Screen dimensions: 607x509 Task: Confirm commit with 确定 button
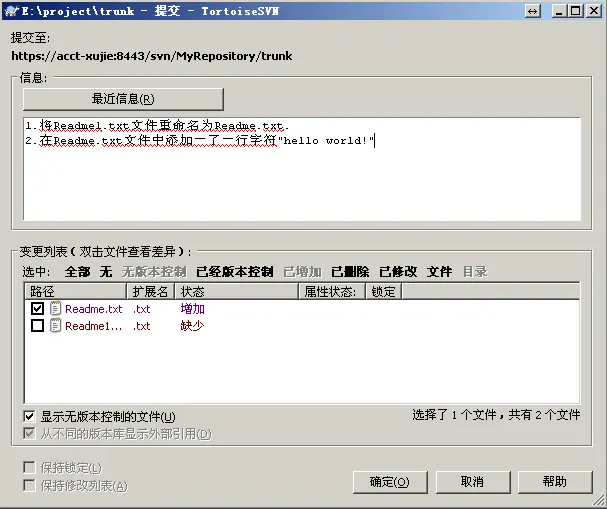click(390, 482)
